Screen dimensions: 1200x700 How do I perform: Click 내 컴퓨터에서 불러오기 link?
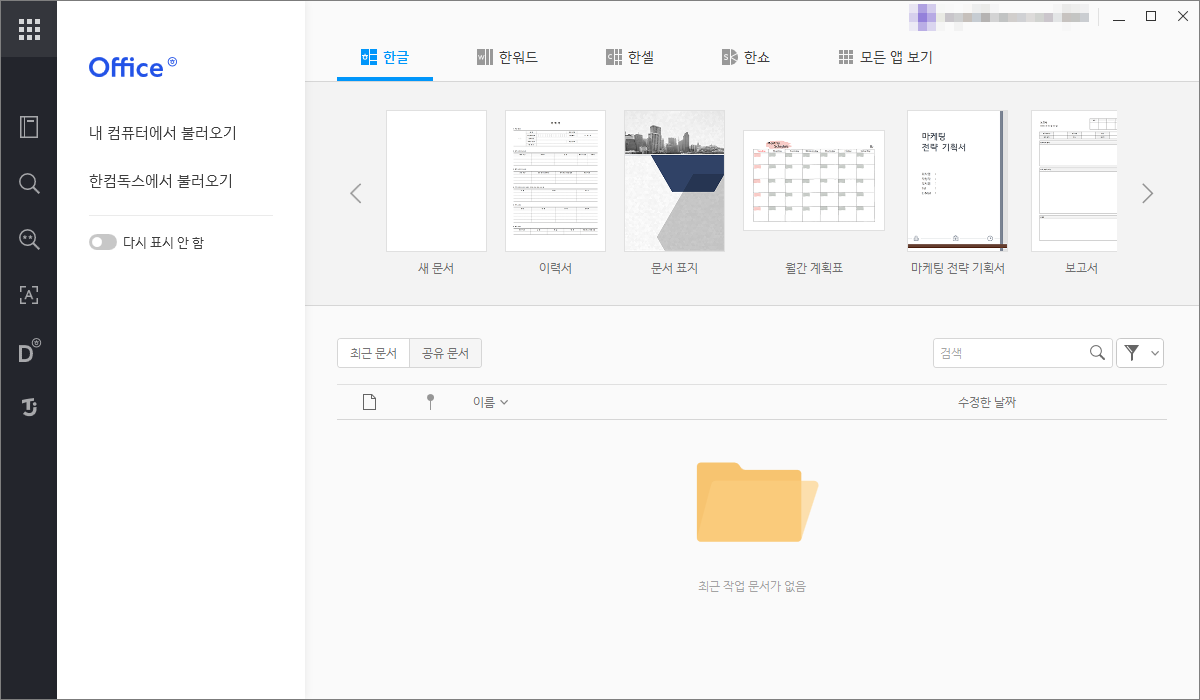(x=163, y=133)
